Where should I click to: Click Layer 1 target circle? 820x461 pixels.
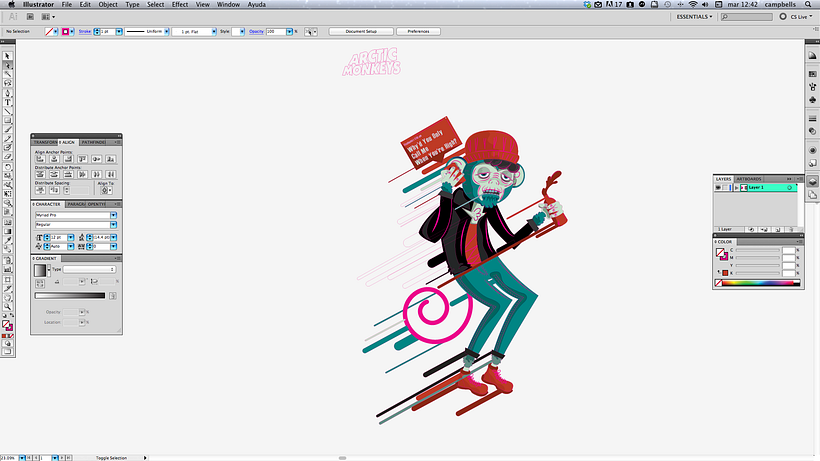(x=790, y=187)
